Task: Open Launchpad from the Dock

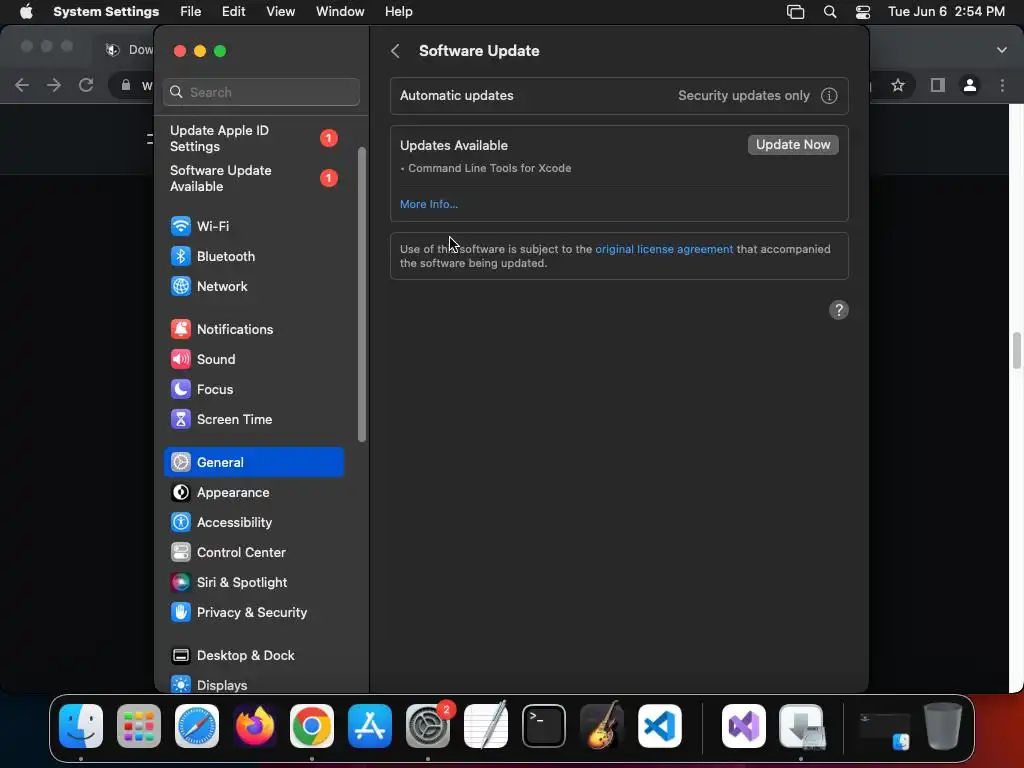Action: (138, 726)
